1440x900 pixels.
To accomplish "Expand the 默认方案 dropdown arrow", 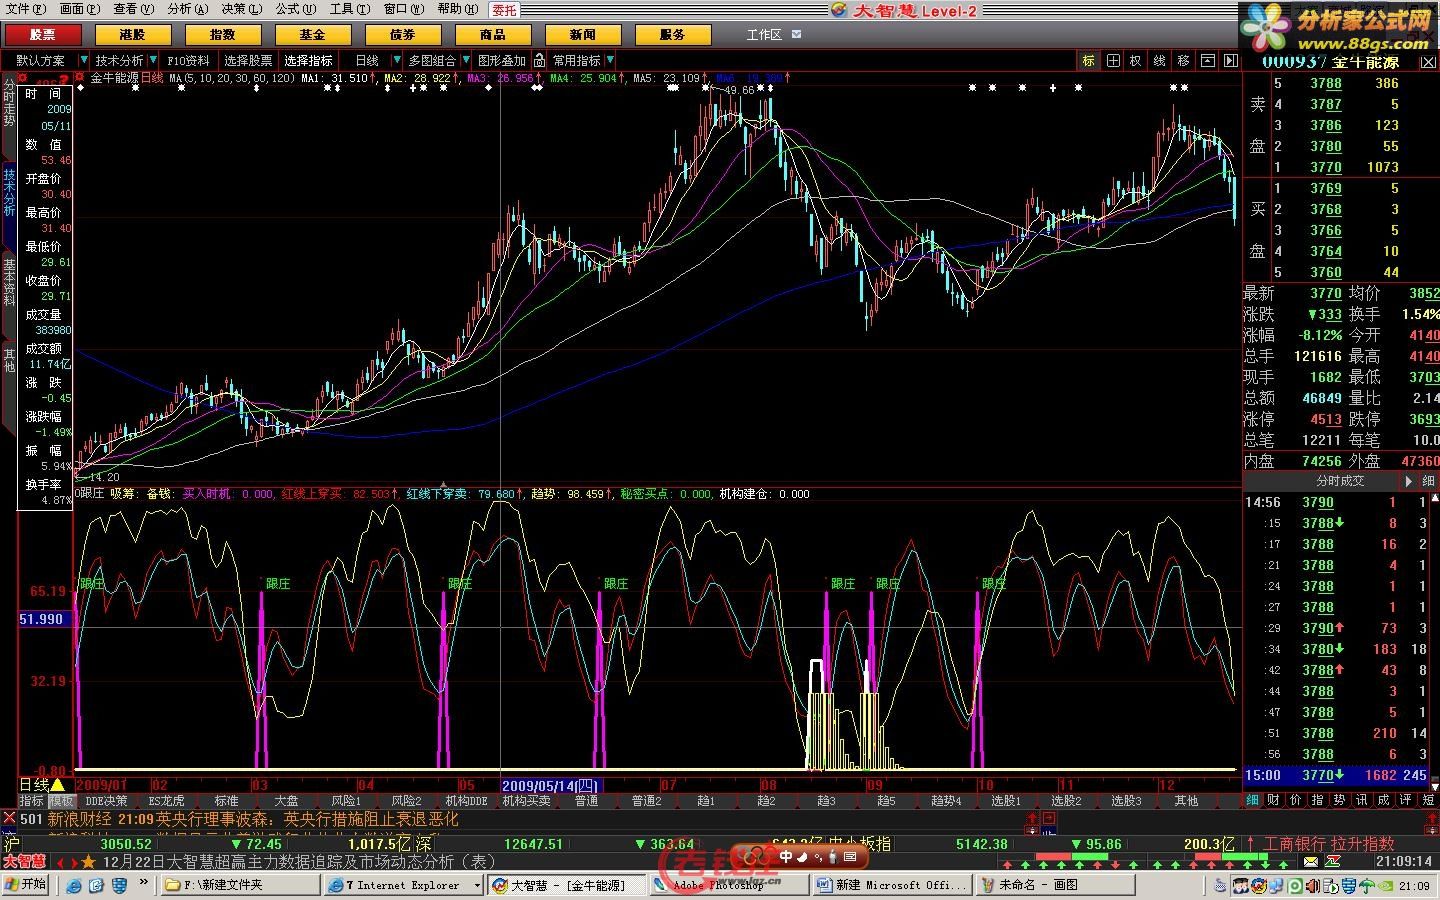I will [85, 61].
